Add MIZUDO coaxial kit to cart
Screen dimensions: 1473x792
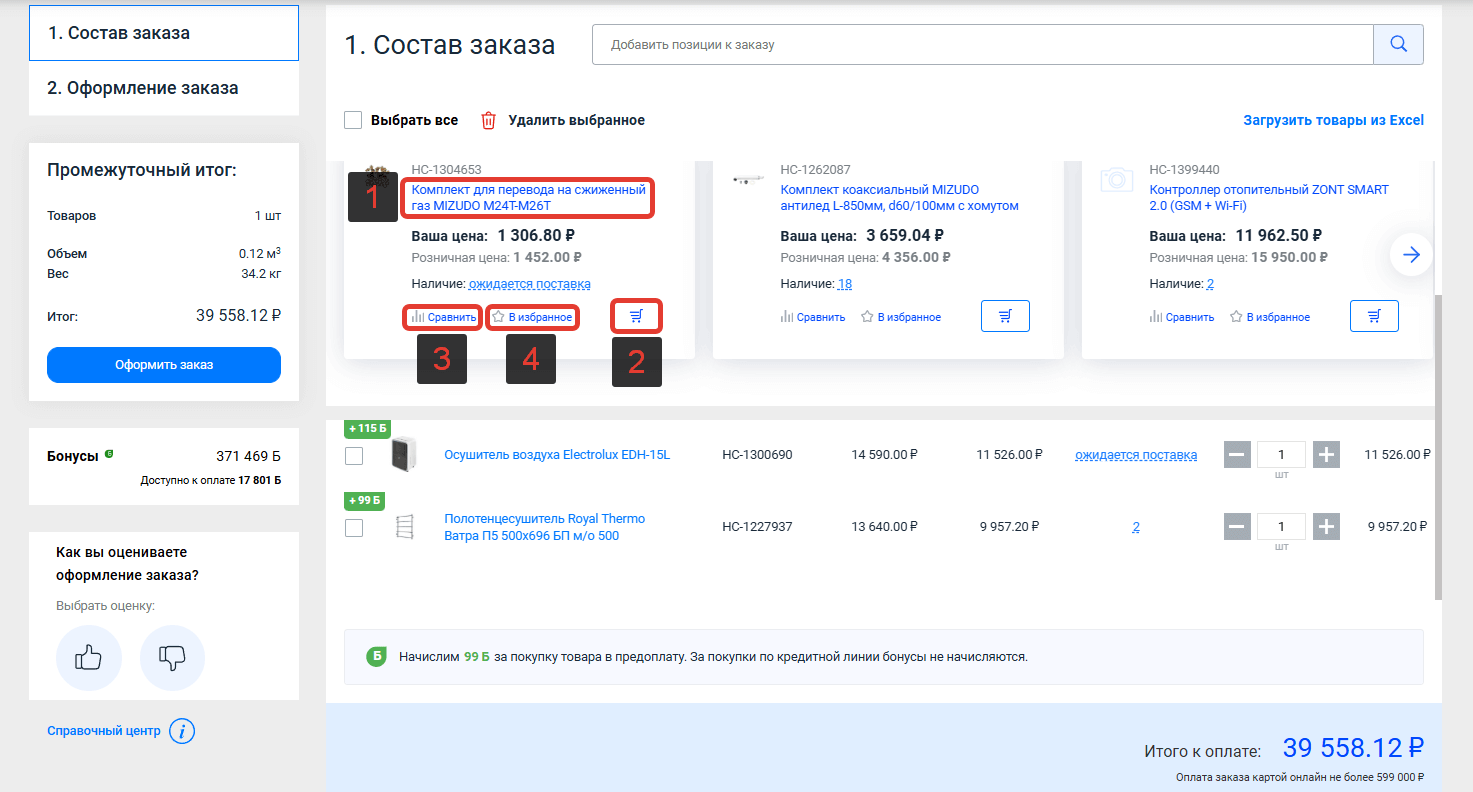[1005, 316]
